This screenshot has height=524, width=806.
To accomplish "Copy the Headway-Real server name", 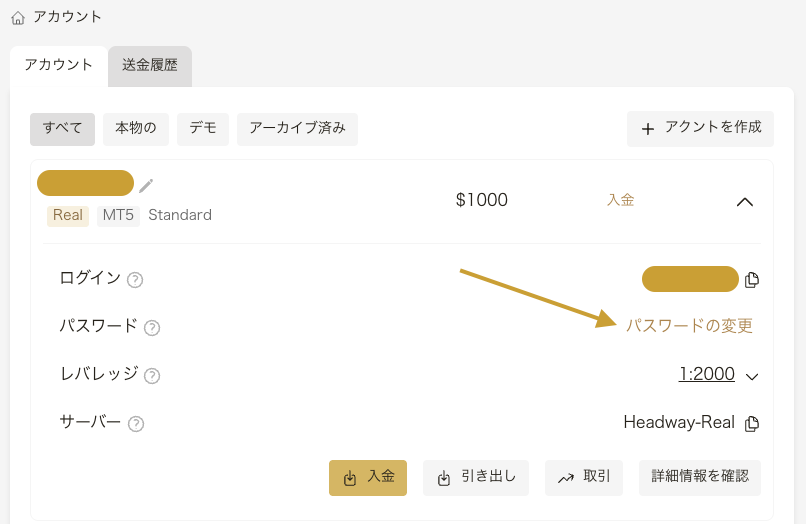I will point(752,423).
